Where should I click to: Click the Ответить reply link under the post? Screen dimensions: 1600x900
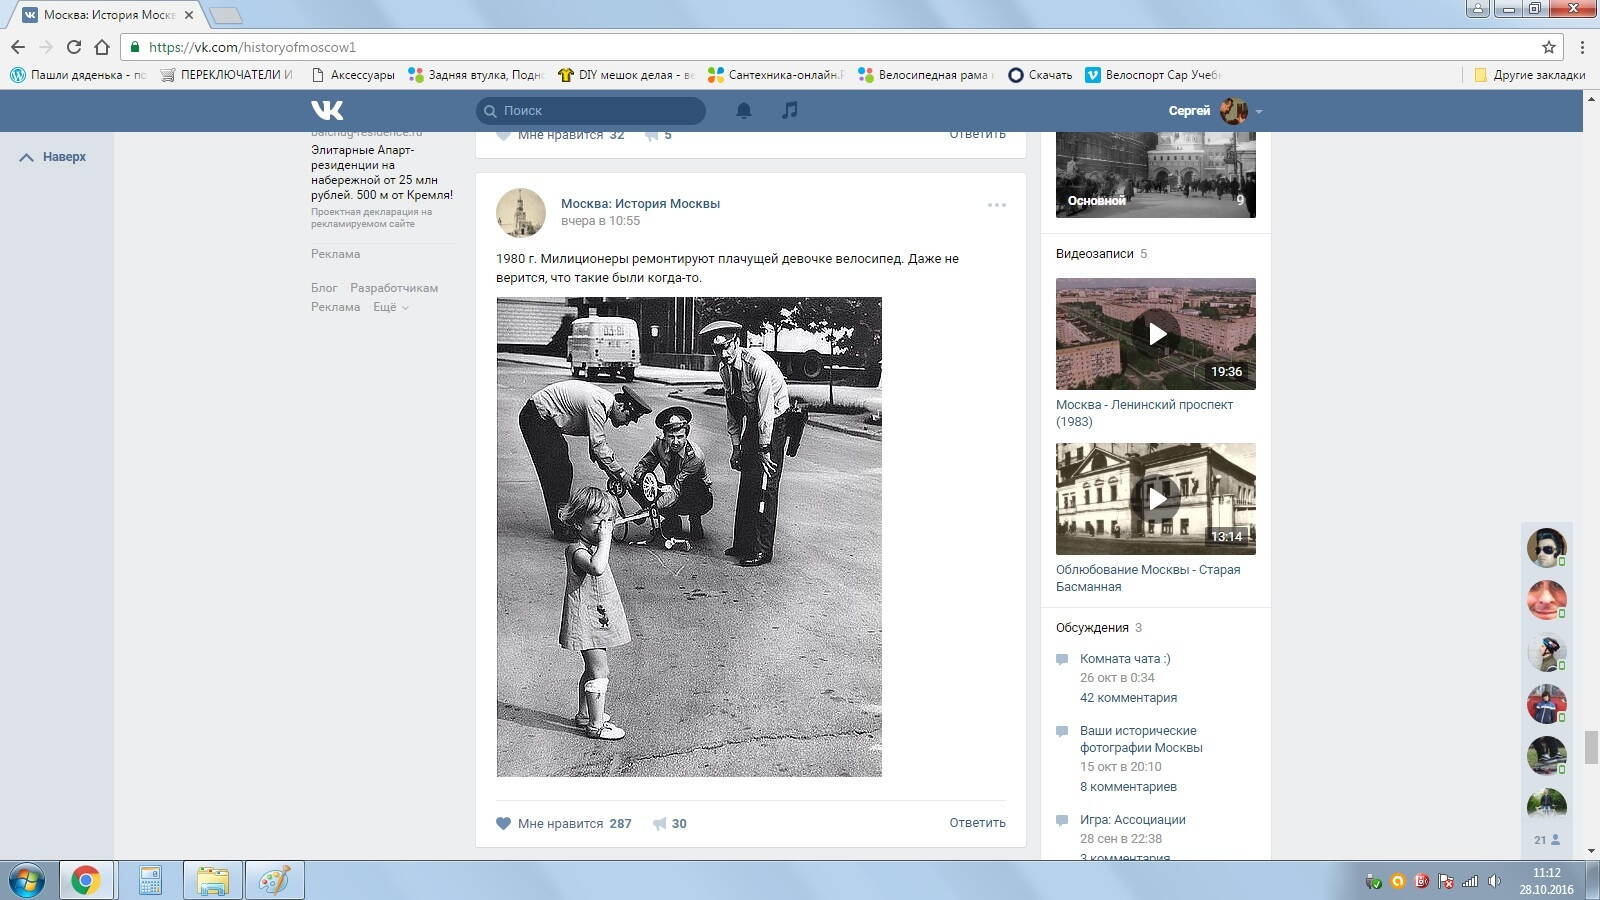tap(977, 823)
